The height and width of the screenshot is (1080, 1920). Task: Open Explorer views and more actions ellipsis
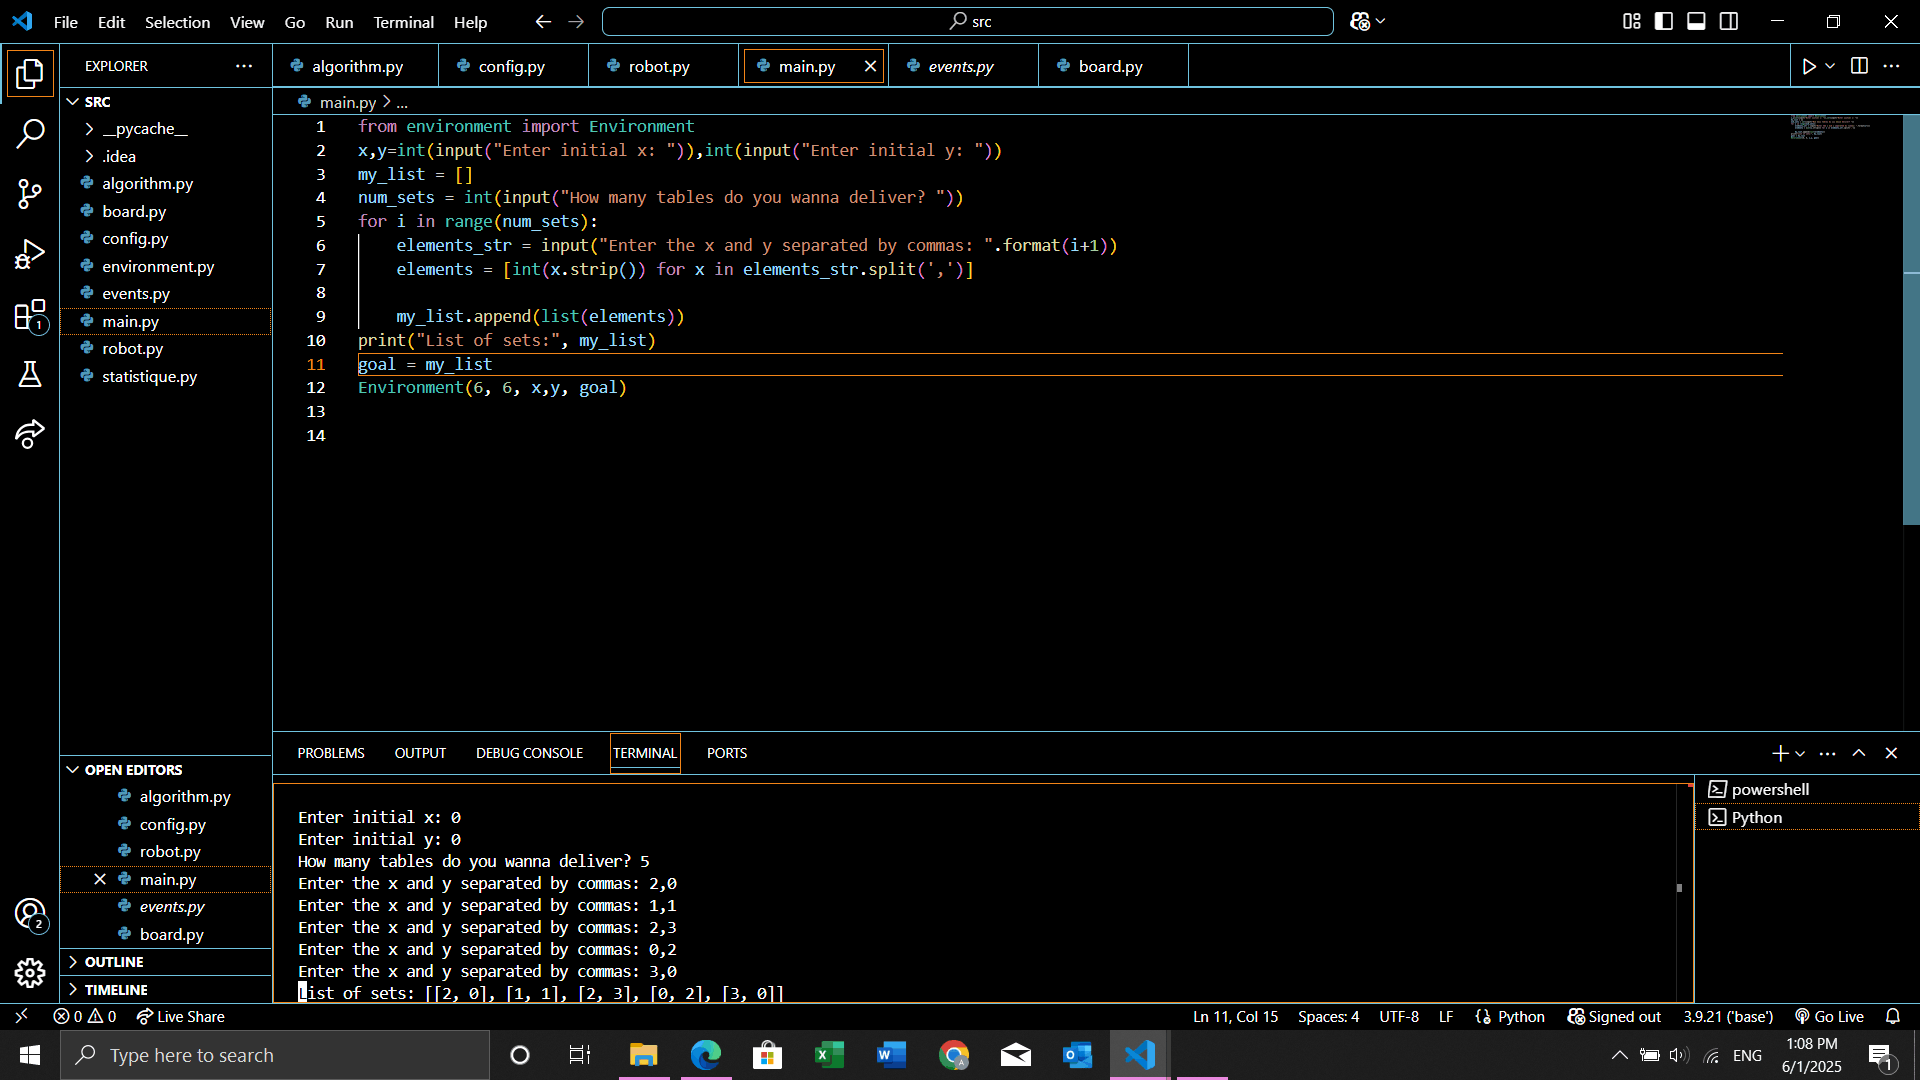click(244, 66)
